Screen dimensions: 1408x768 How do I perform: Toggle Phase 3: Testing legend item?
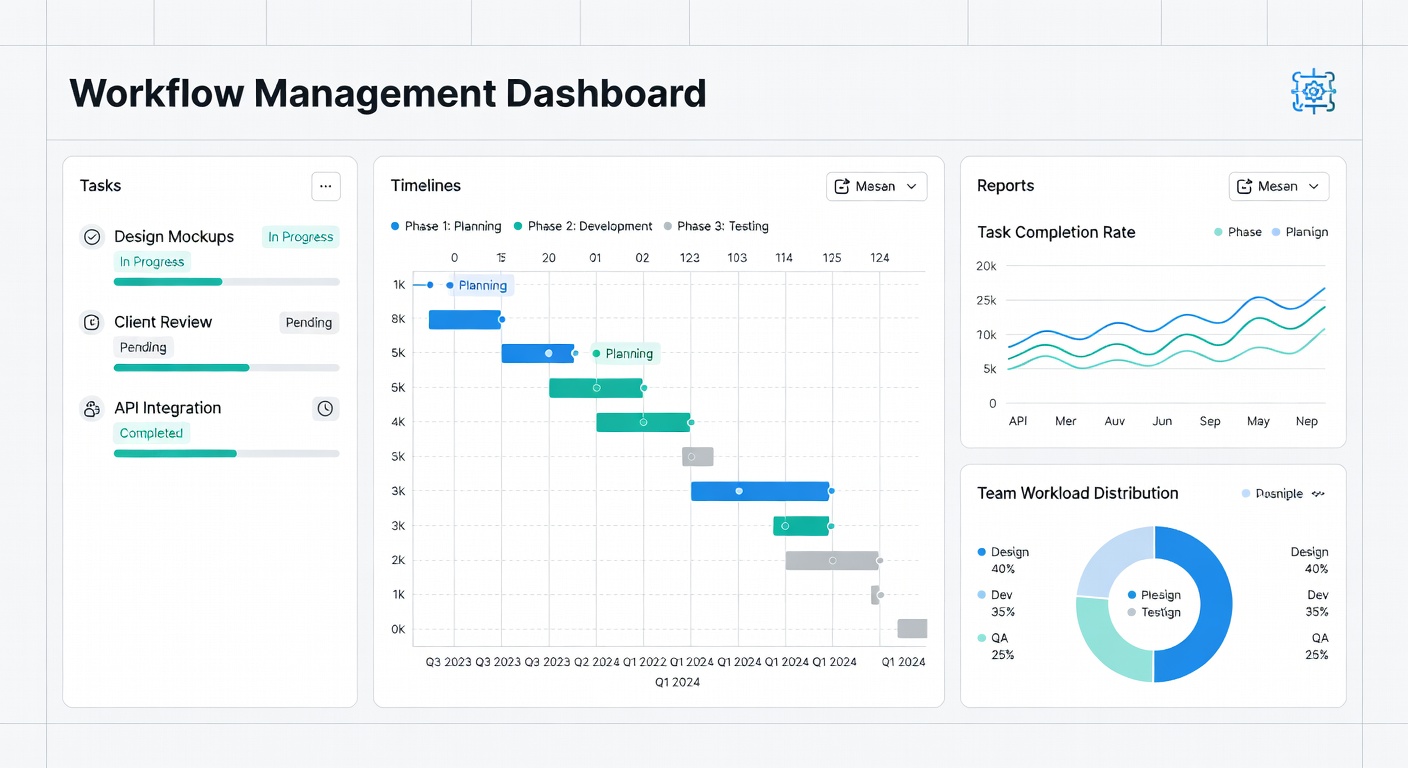click(x=716, y=226)
